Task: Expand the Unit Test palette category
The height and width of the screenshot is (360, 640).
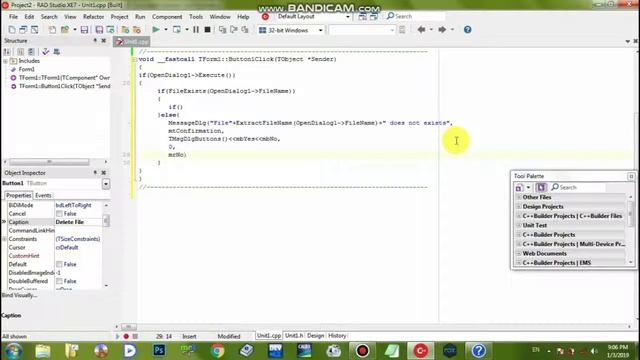Action: [519, 225]
